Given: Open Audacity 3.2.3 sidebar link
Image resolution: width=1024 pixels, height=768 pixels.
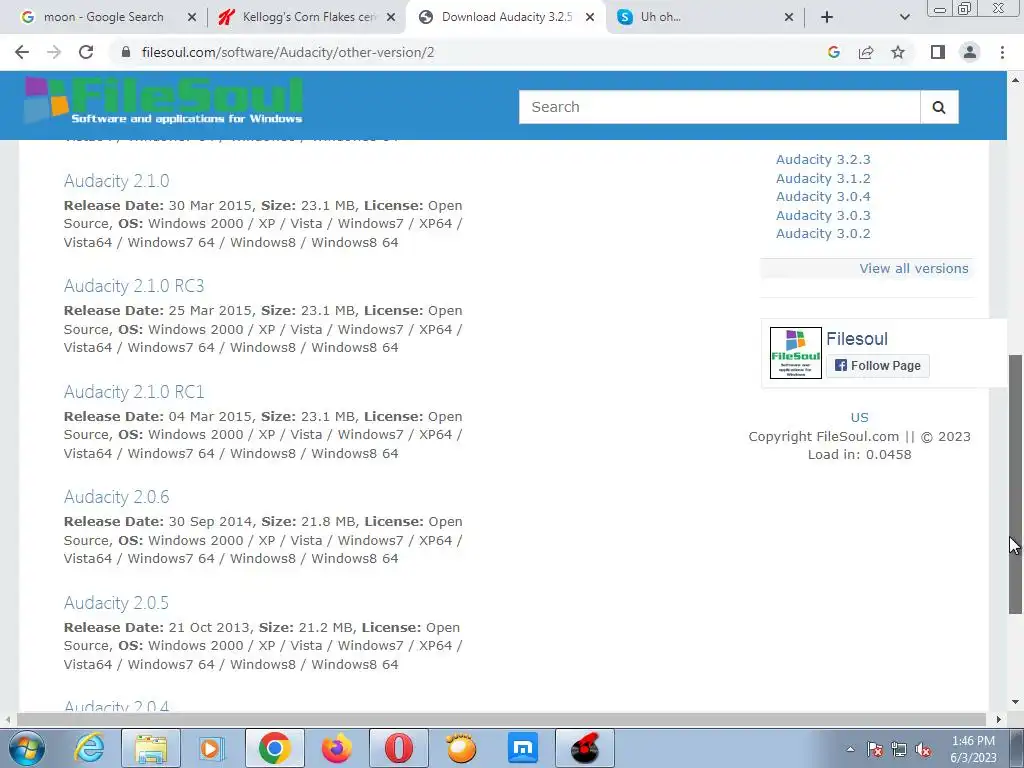Looking at the screenshot, I should tap(823, 159).
